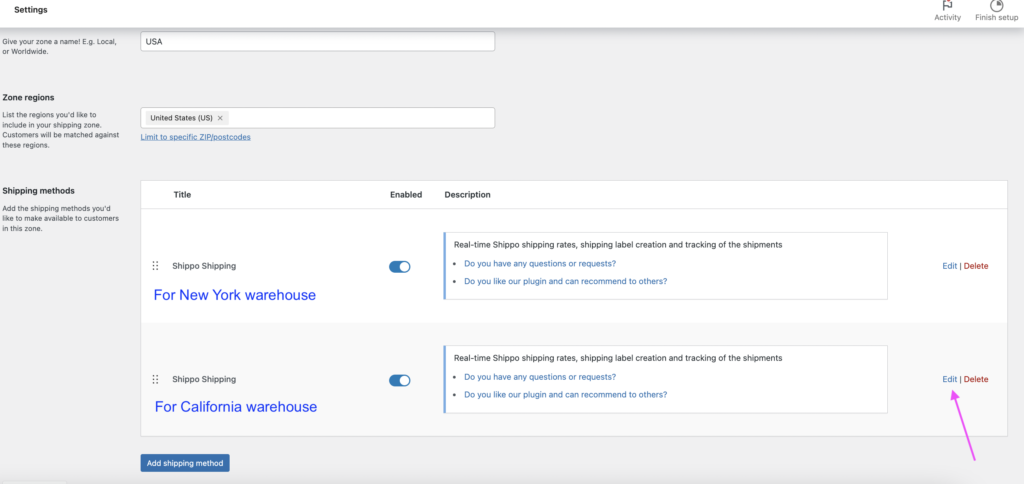Open Limit to specific ZIP/postcodes link
1024x484 pixels.
[x=195, y=137]
